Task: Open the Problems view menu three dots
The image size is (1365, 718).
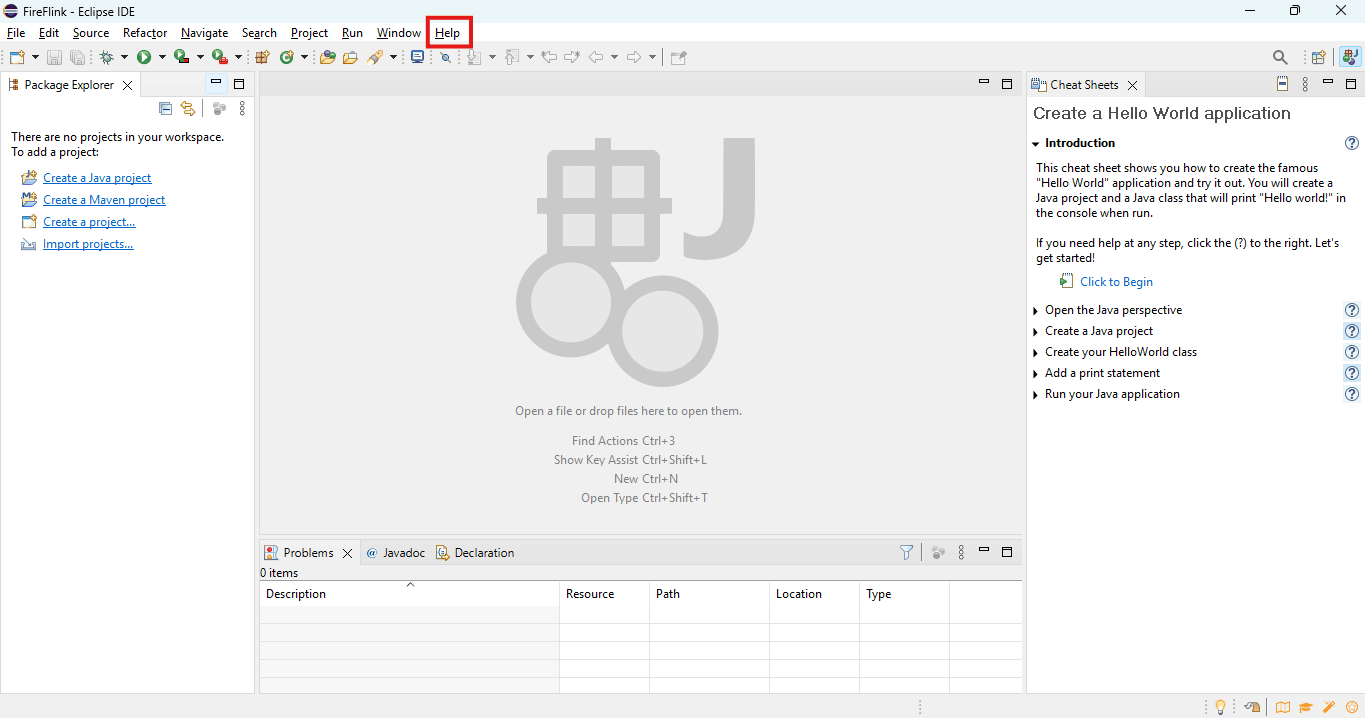Action: pos(961,552)
